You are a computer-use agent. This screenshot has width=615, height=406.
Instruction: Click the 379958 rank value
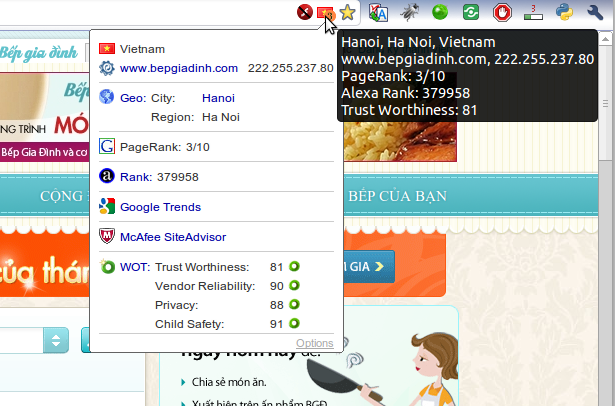[x=178, y=177]
